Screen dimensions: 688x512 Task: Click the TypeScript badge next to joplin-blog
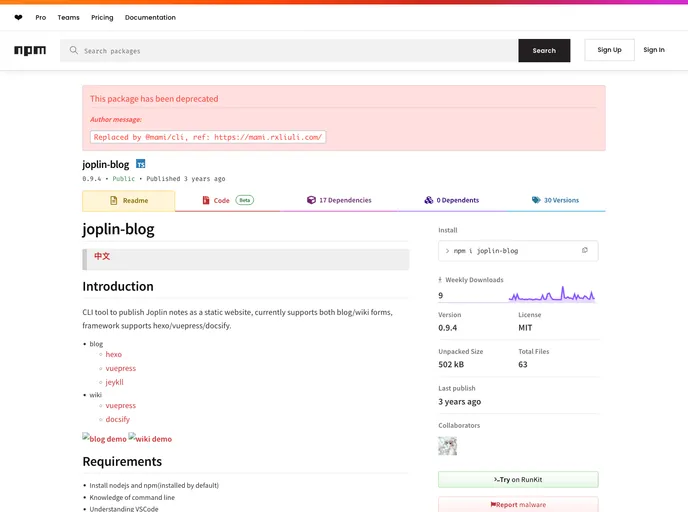pyautogui.click(x=140, y=164)
